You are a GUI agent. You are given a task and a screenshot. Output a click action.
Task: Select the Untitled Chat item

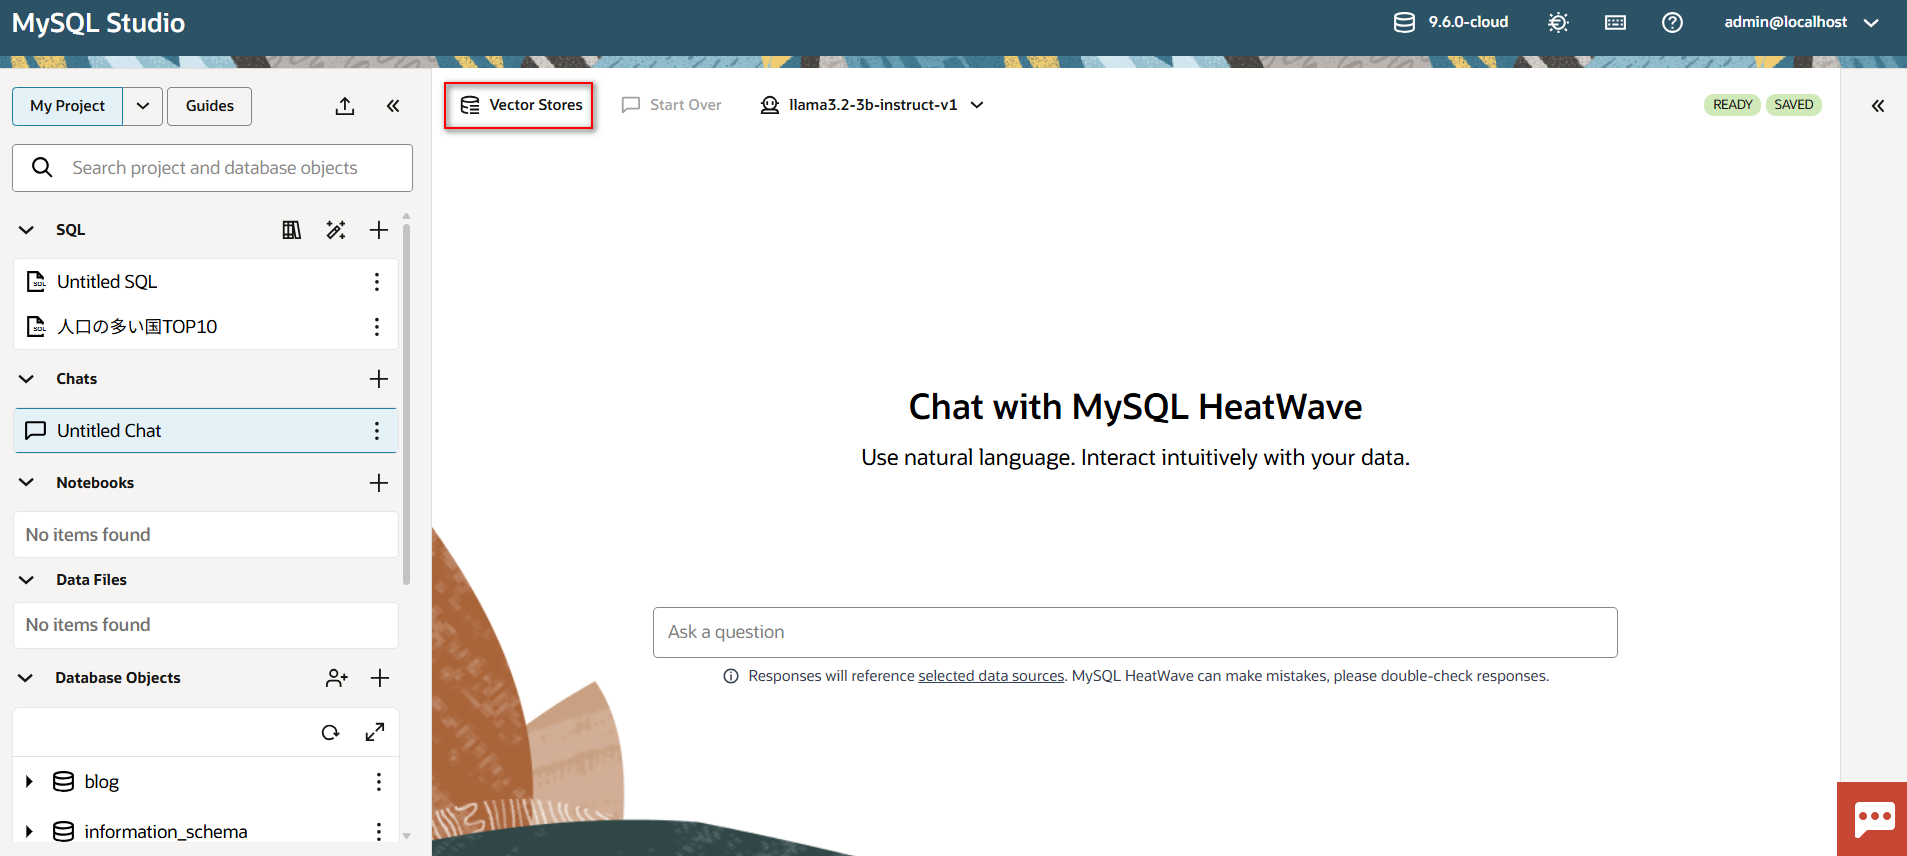(x=109, y=431)
